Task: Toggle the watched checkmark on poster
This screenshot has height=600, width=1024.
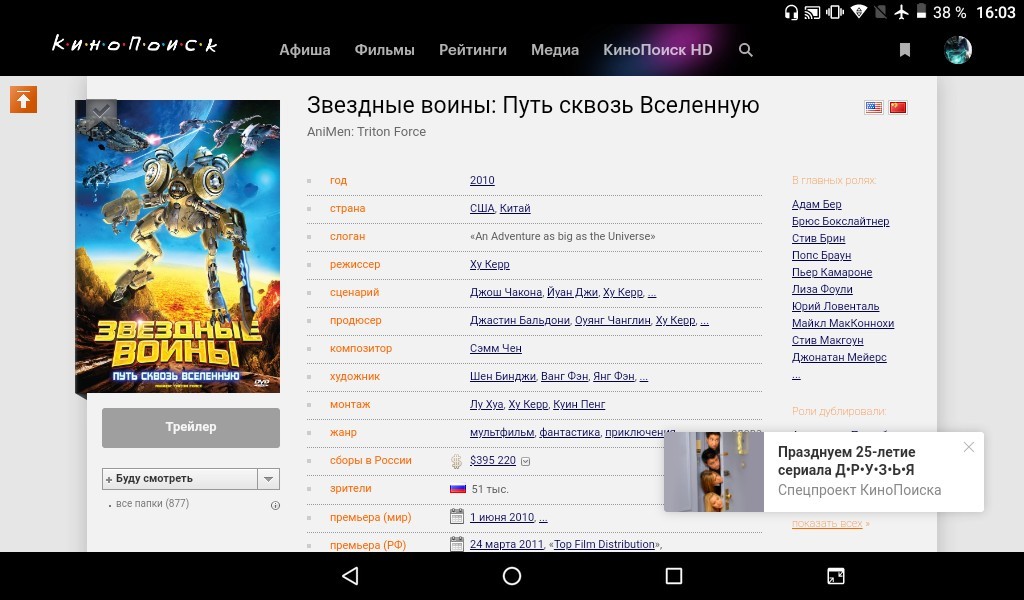Action: pos(101,114)
